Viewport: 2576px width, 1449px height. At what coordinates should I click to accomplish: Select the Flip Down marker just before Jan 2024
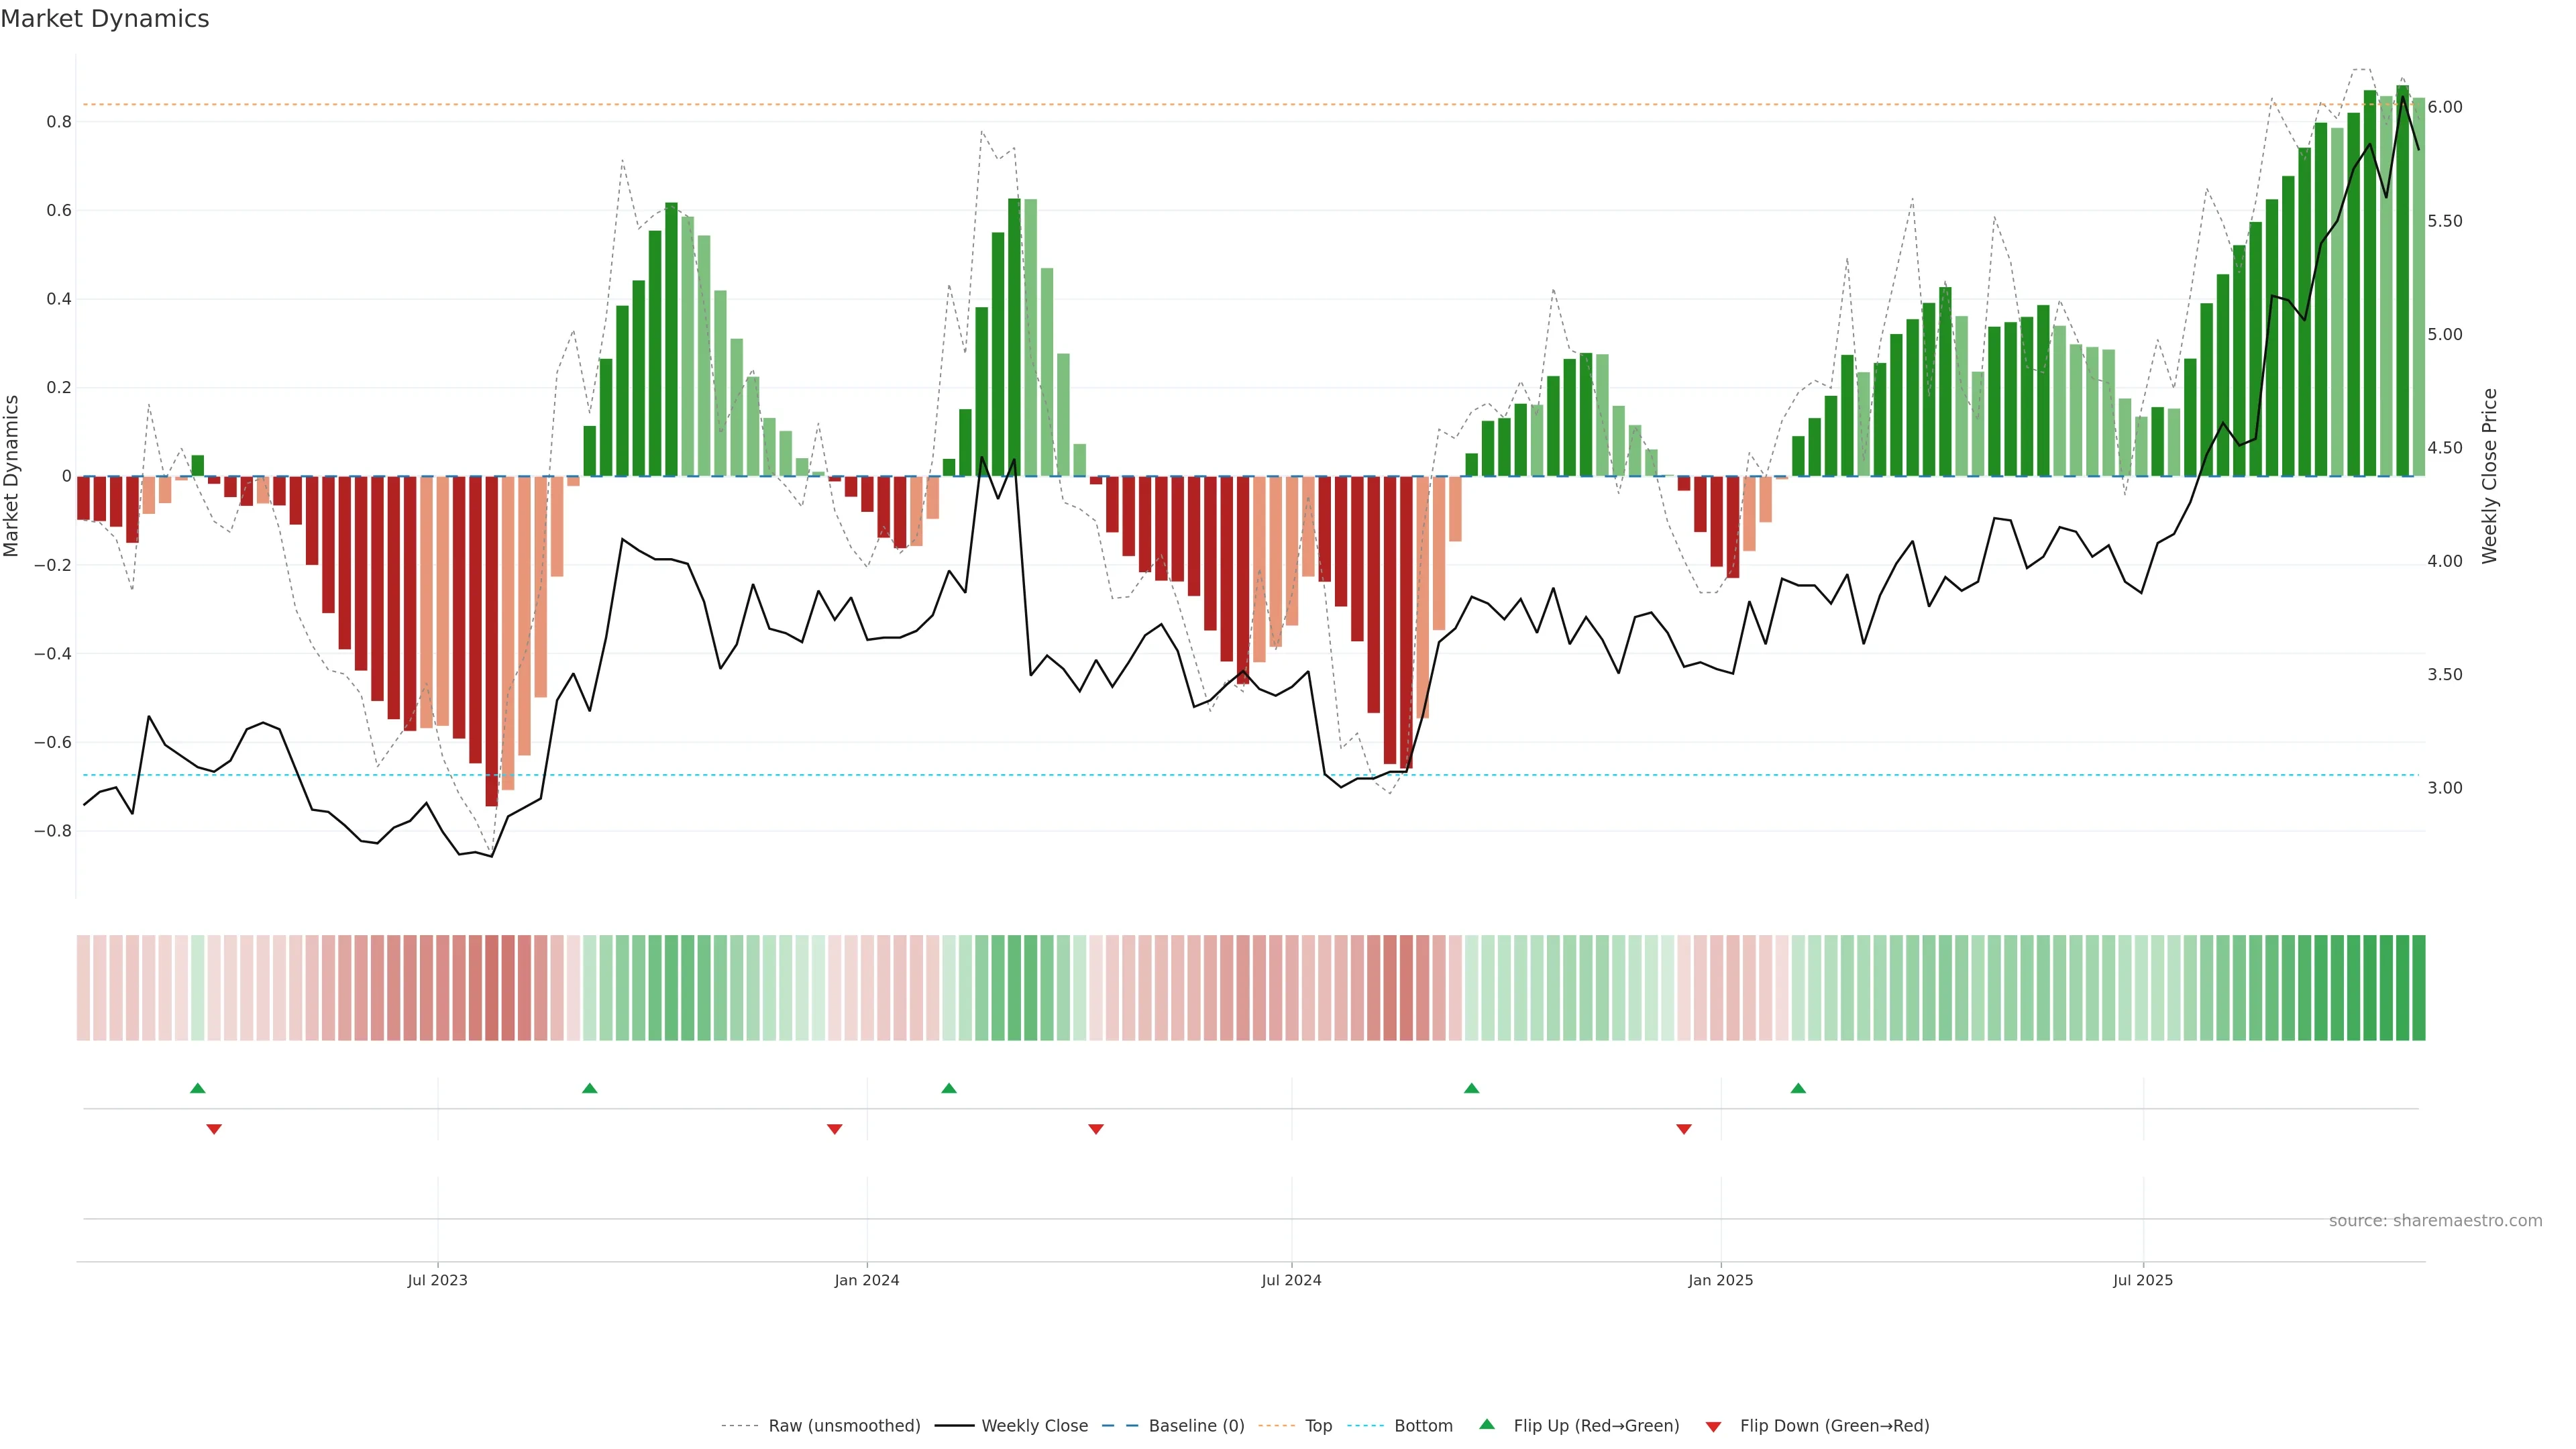coord(835,1129)
